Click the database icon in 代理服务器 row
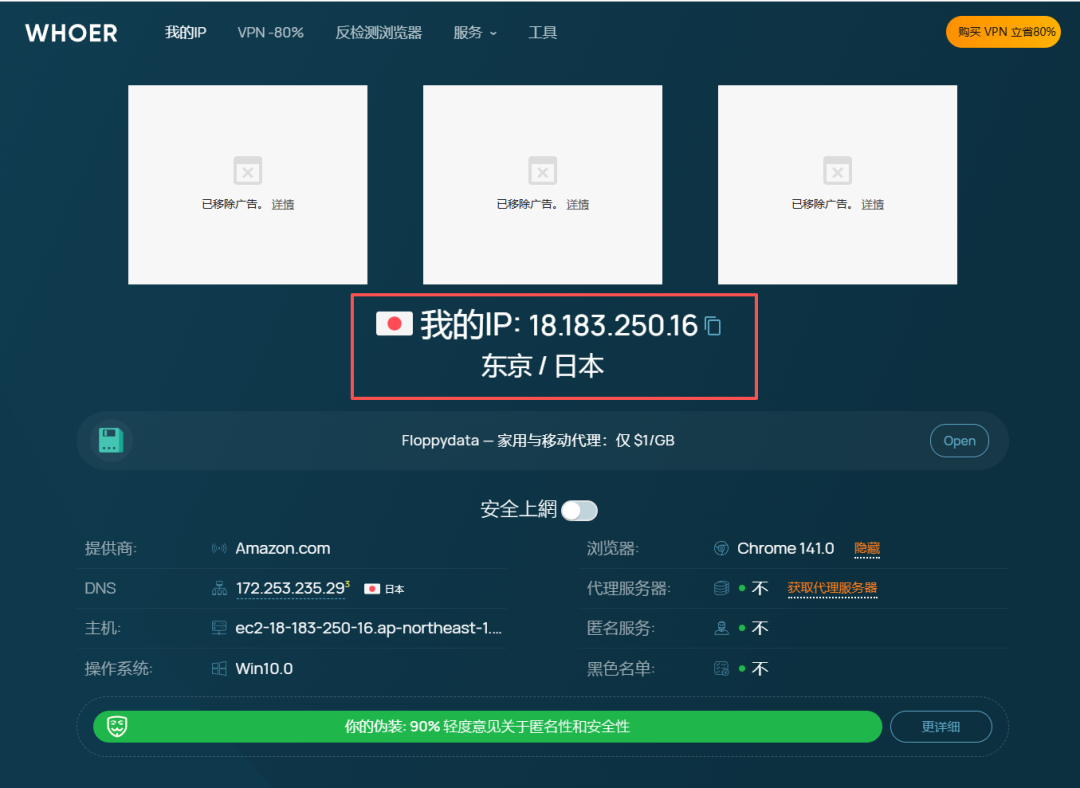 [721, 588]
